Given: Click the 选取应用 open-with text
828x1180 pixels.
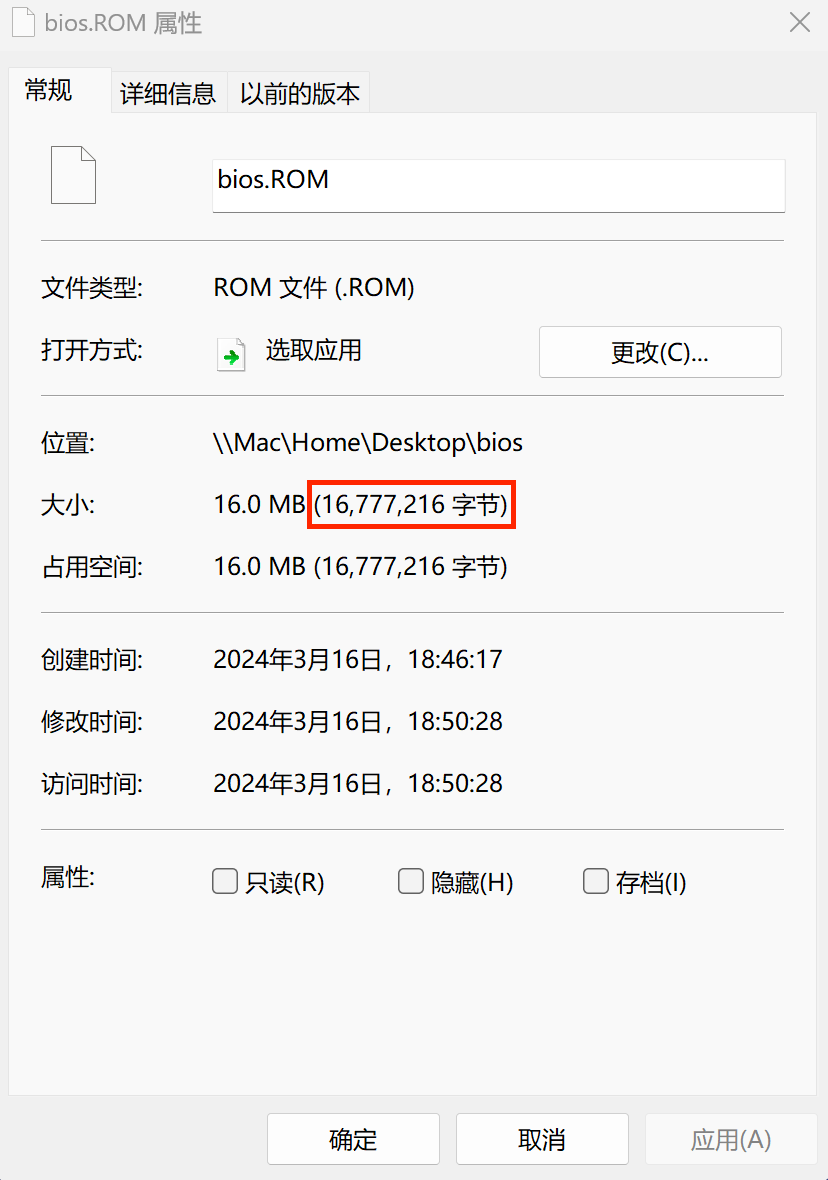Looking at the screenshot, I should click(314, 351).
